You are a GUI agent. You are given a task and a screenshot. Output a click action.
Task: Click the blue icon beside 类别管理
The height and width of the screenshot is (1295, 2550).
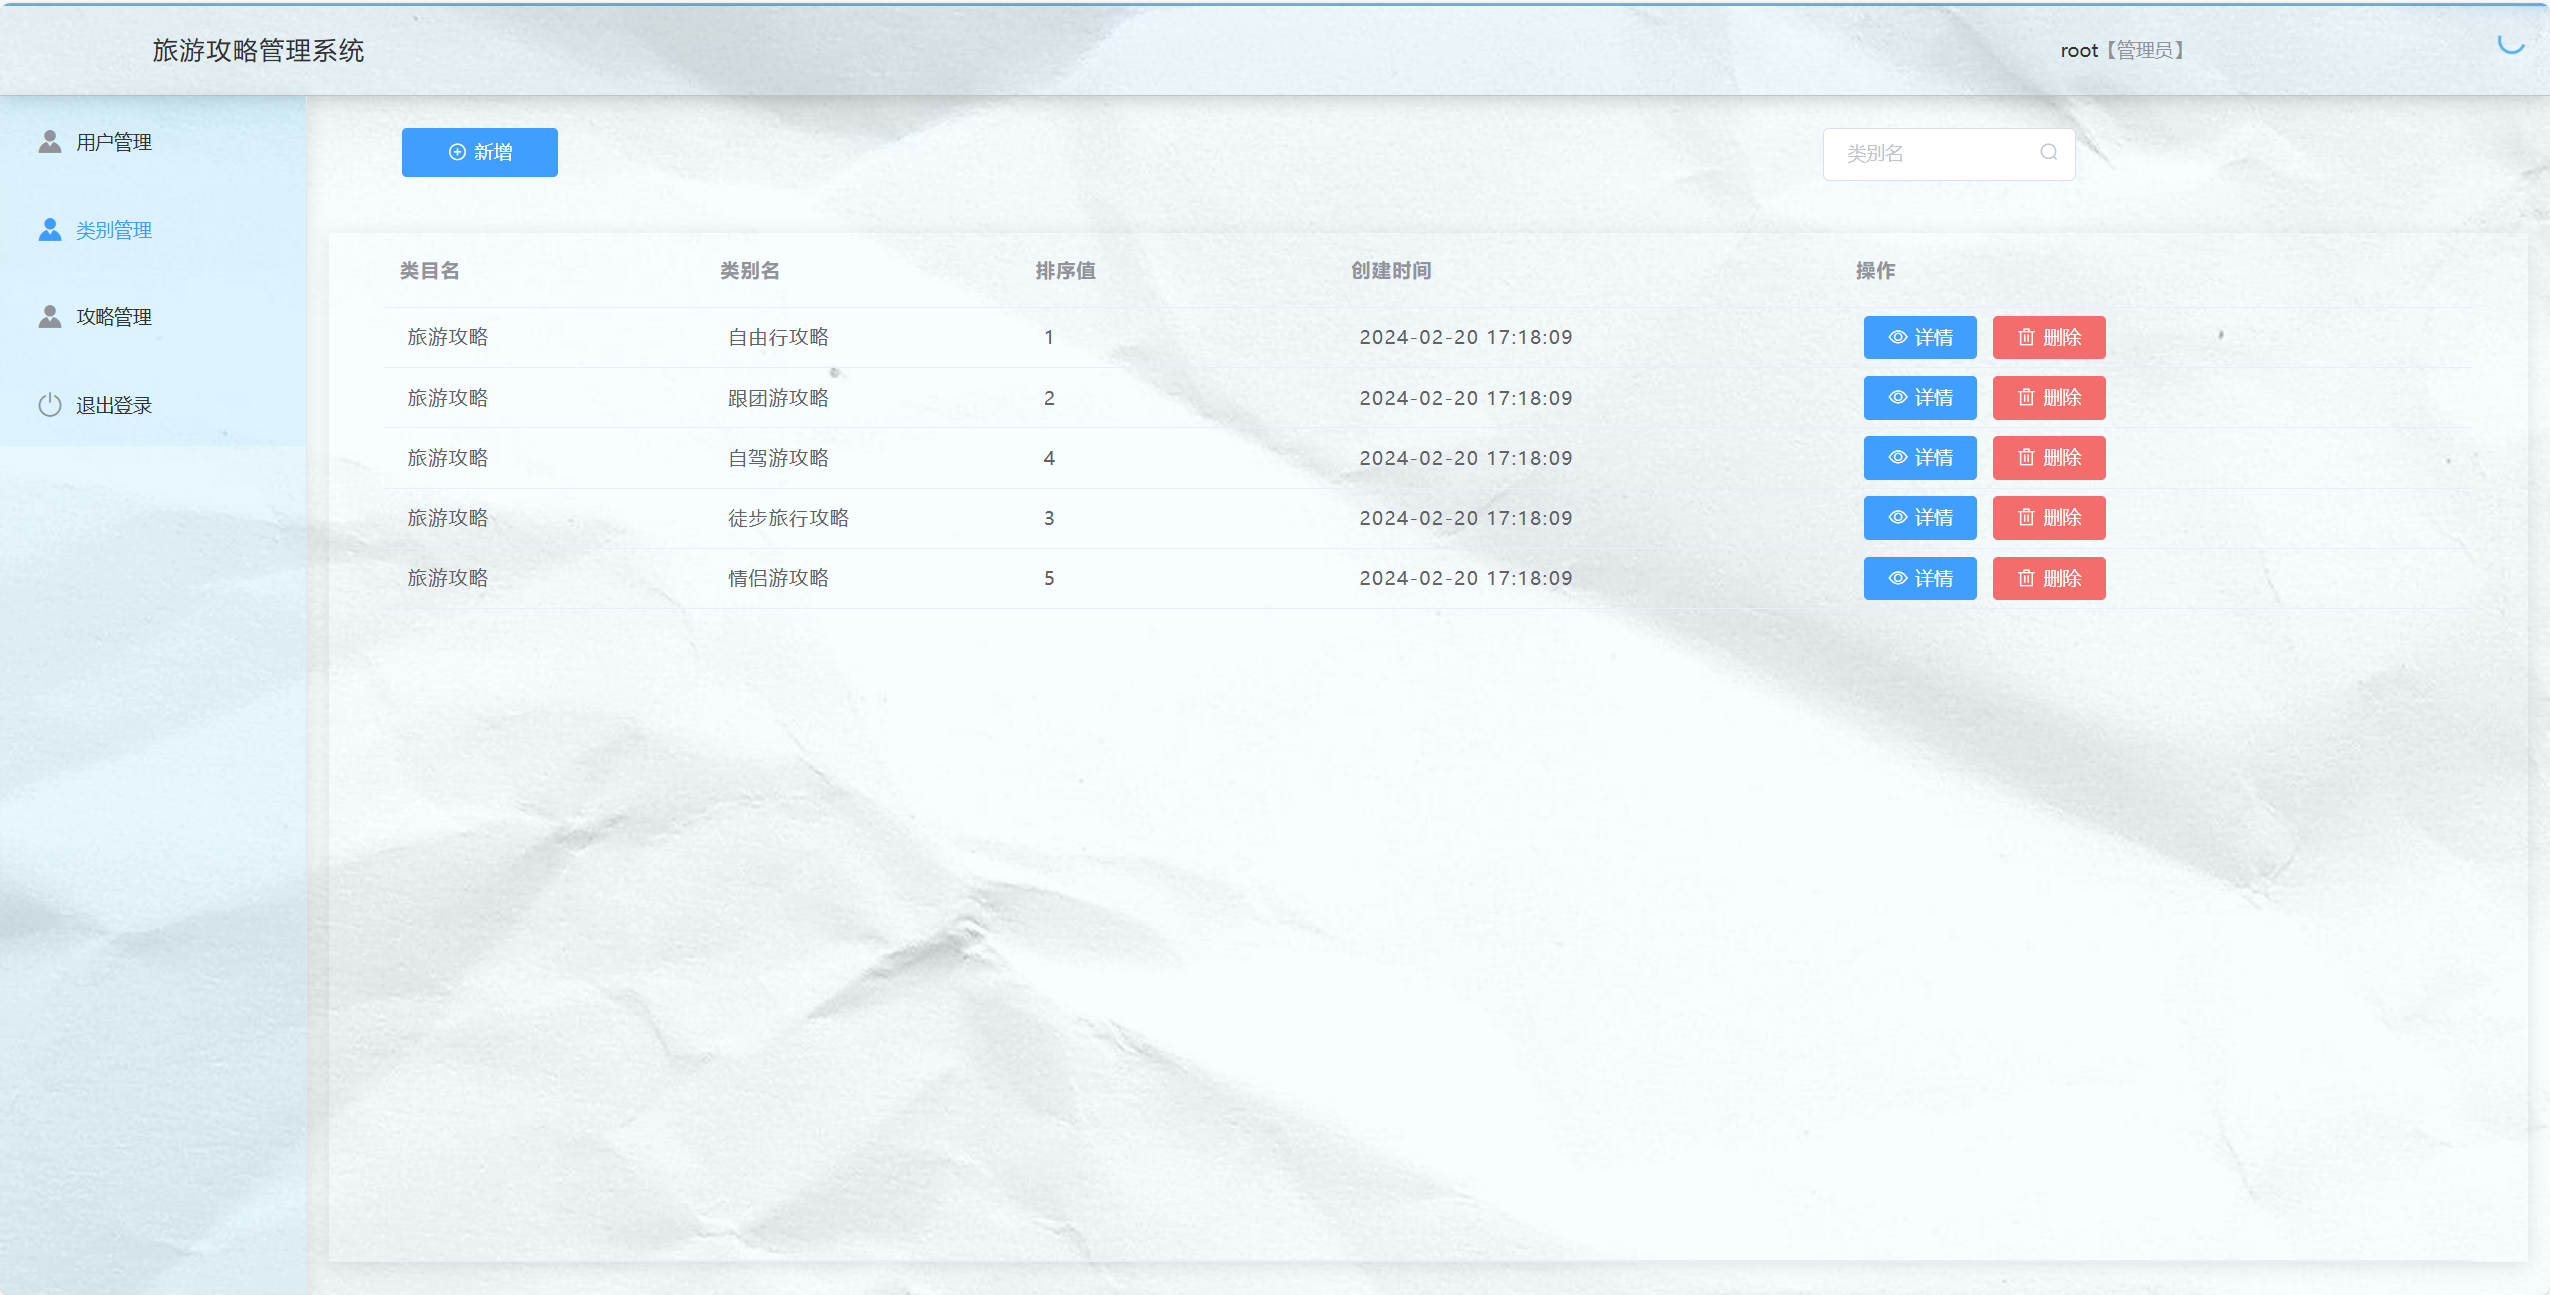tap(49, 230)
